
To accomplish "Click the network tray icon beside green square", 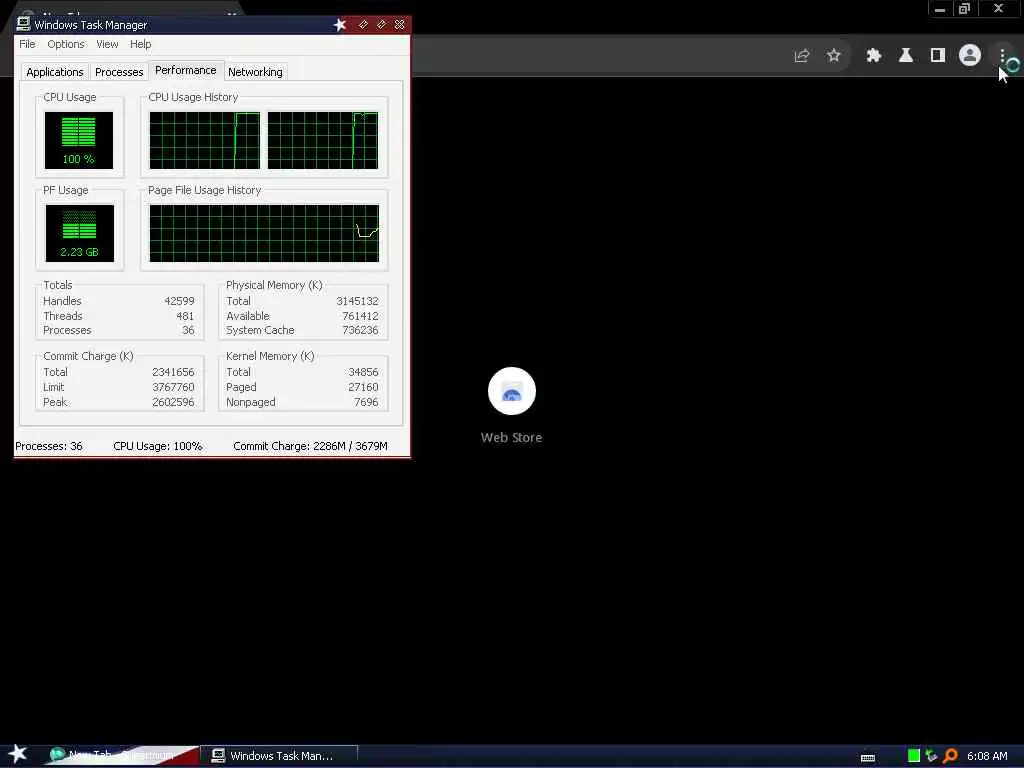I will (931, 756).
